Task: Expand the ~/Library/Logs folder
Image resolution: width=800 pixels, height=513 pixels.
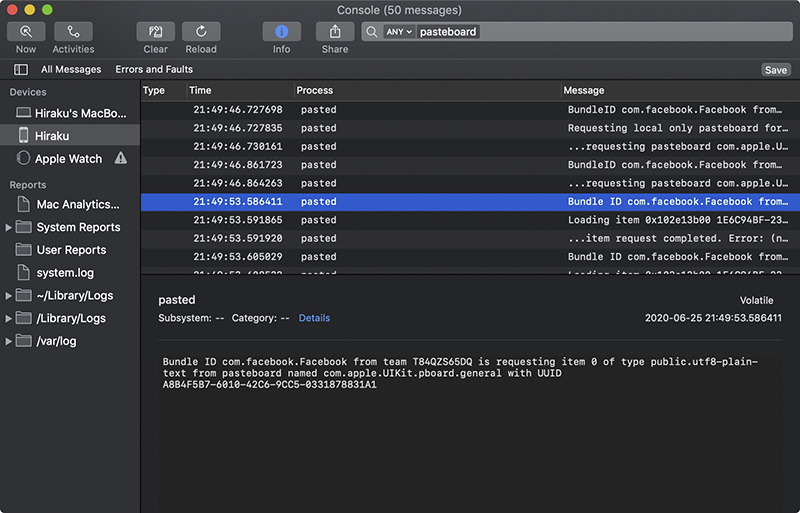Action: [8, 296]
